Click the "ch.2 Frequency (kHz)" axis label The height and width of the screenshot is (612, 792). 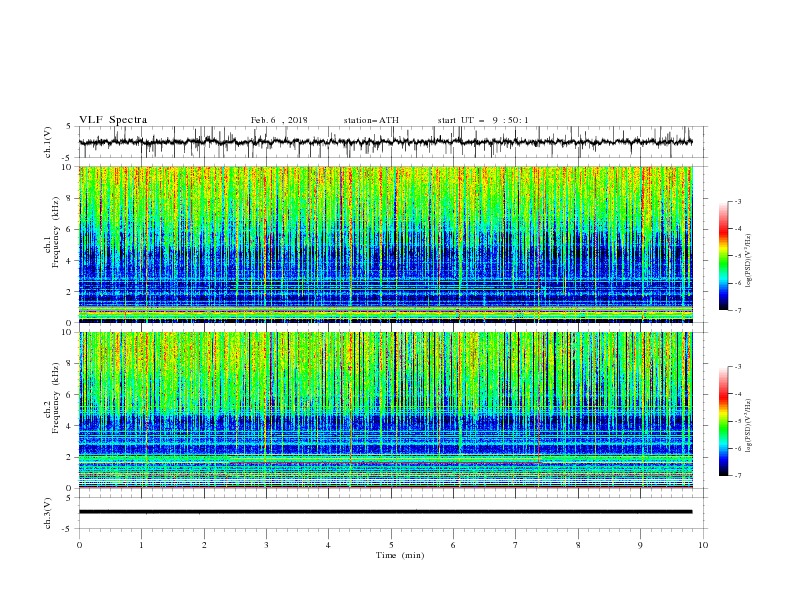pos(52,398)
